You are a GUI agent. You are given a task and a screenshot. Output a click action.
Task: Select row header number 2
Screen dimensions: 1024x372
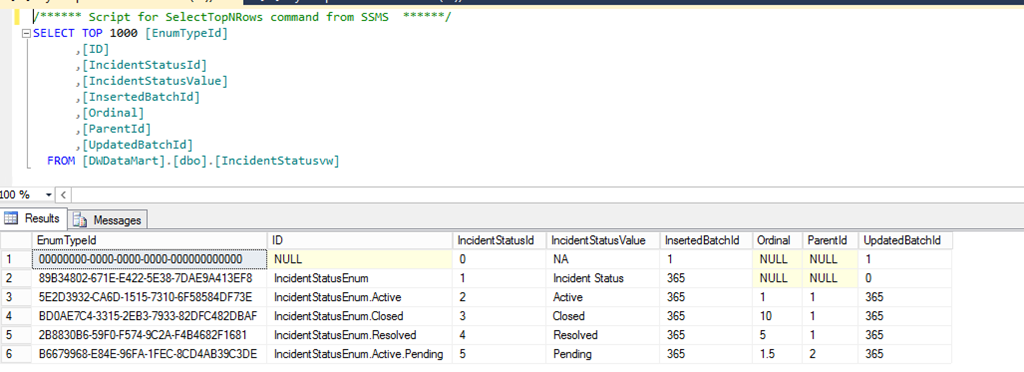(16, 278)
